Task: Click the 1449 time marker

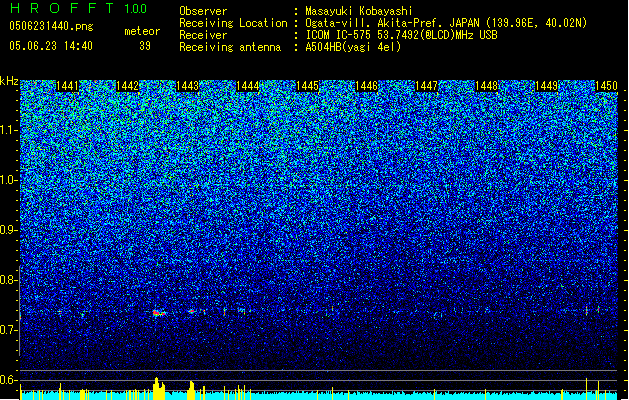Action: pyautogui.click(x=546, y=86)
